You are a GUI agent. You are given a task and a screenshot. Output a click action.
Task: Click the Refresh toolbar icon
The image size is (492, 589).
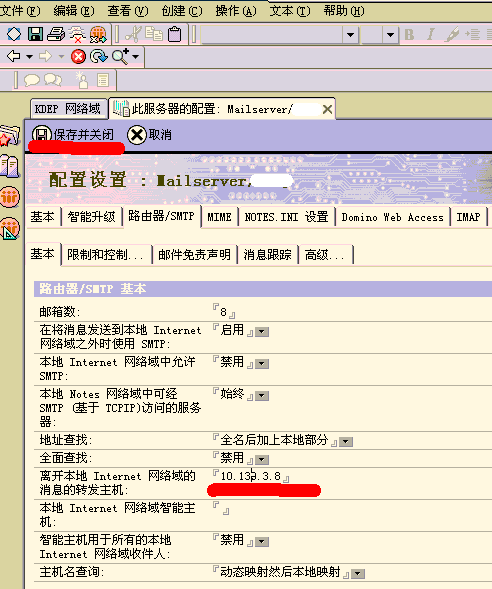click(x=99, y=57)
